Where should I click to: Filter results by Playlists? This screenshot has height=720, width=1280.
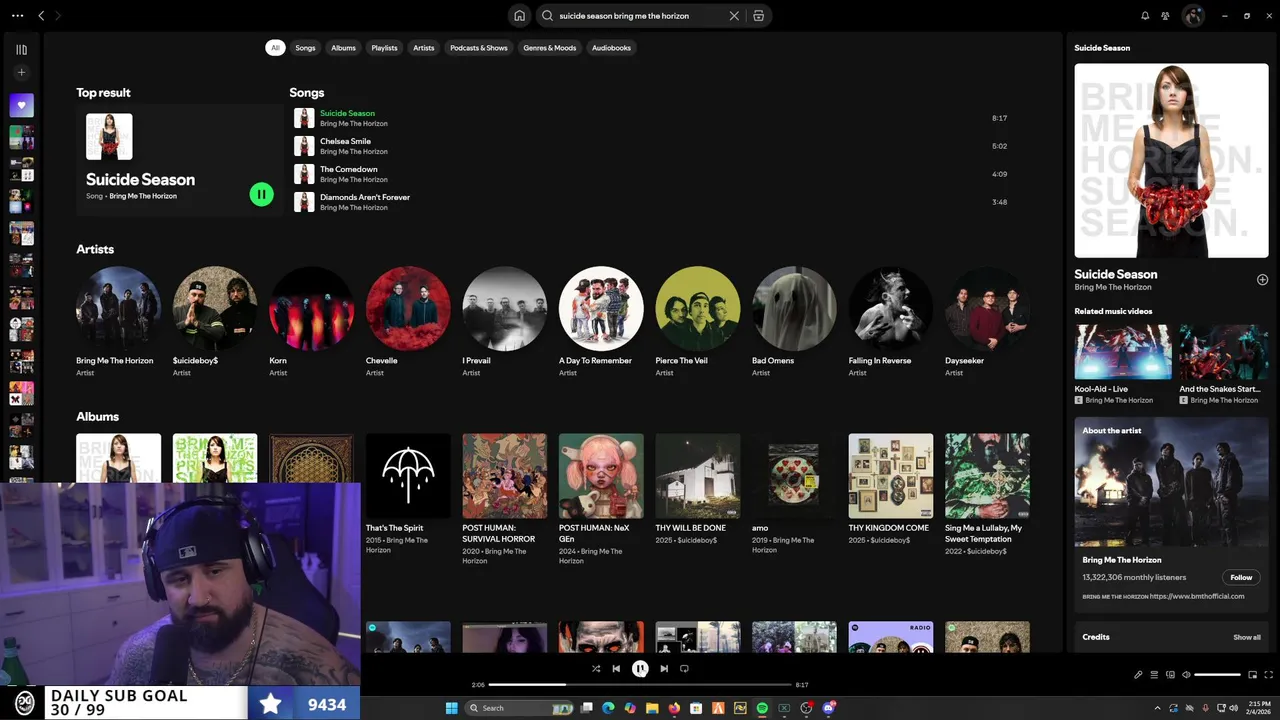point(384,48)
